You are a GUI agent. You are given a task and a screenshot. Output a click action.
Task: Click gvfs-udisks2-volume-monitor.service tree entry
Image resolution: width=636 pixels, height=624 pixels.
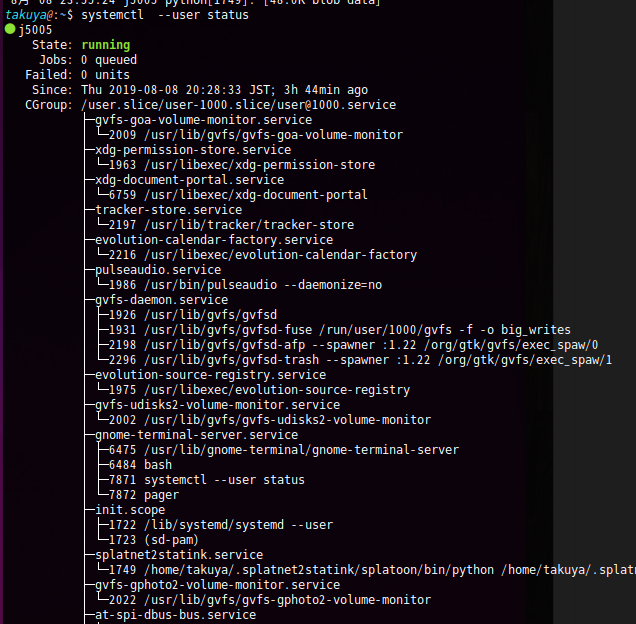[x=217, y=405]
